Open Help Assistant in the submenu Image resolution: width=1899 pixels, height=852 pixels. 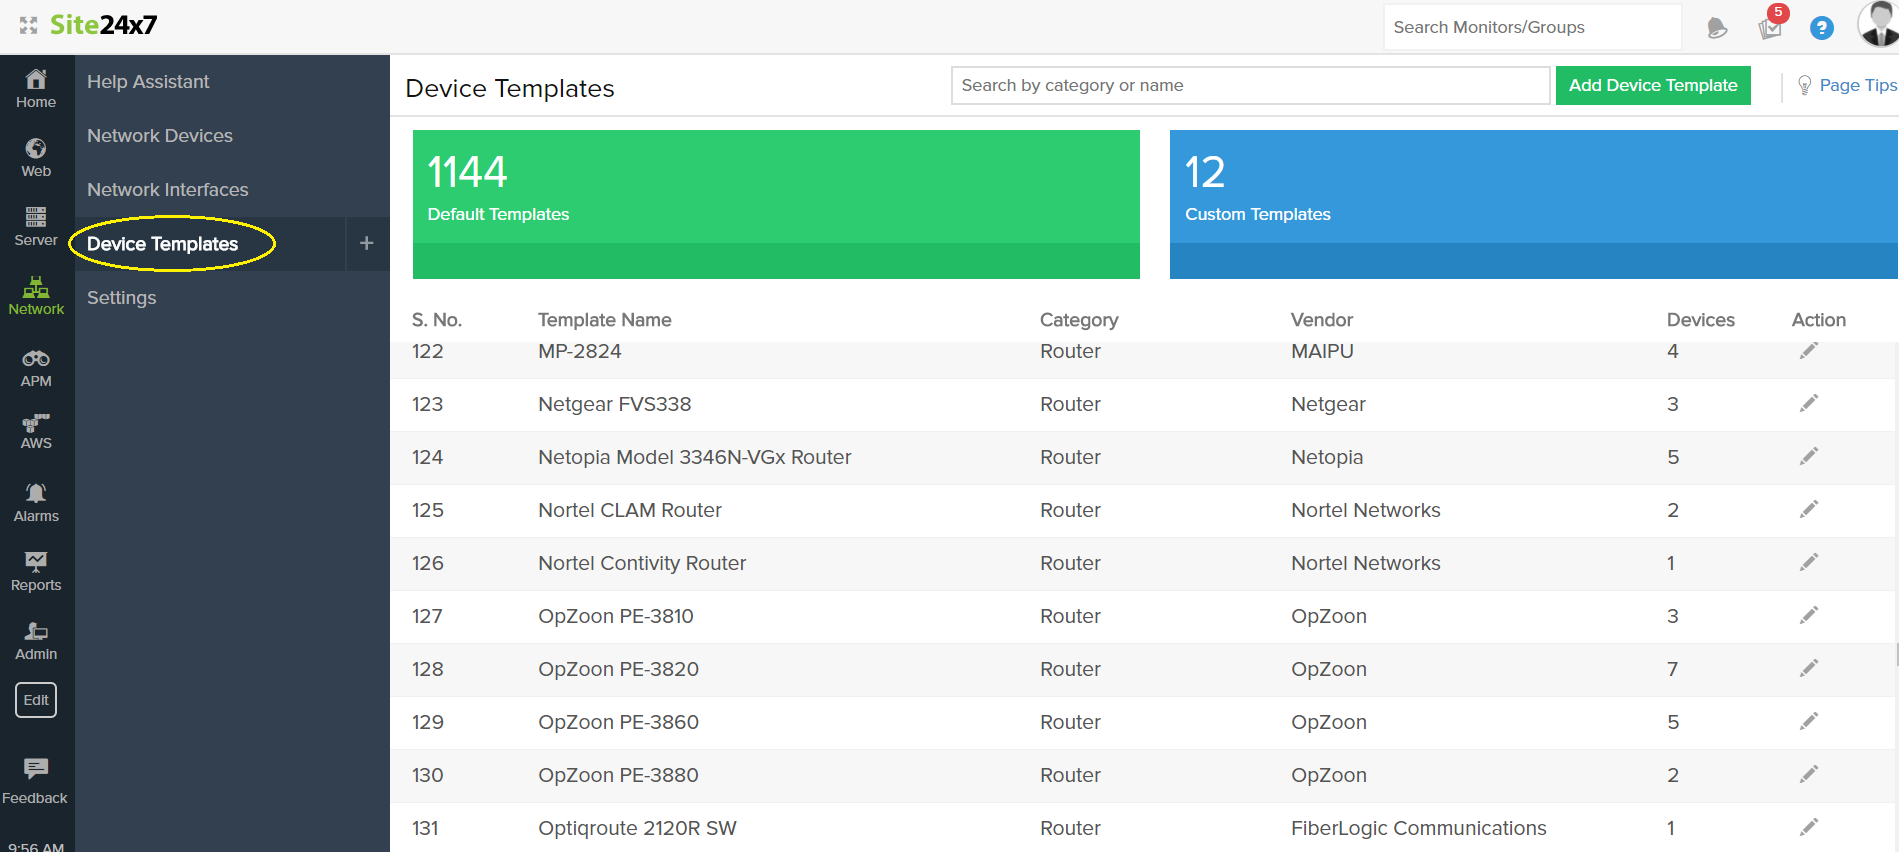point(148,82)
